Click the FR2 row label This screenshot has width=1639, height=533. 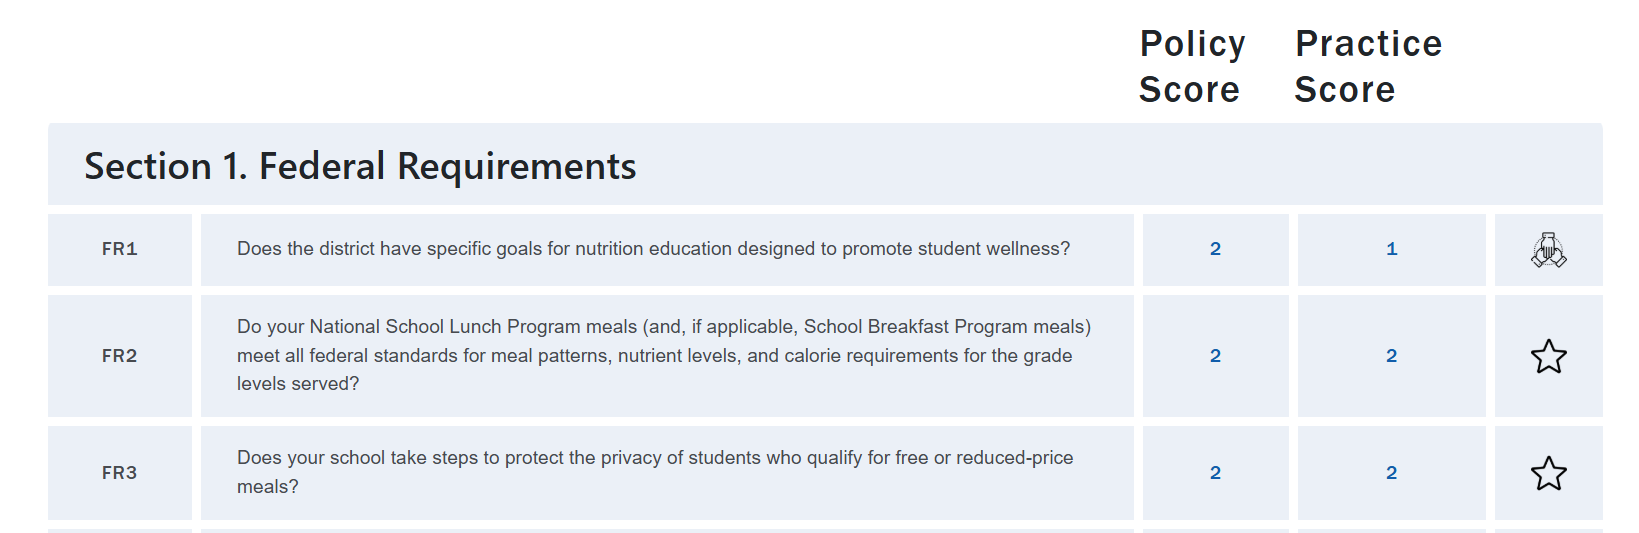coord(120,356)
